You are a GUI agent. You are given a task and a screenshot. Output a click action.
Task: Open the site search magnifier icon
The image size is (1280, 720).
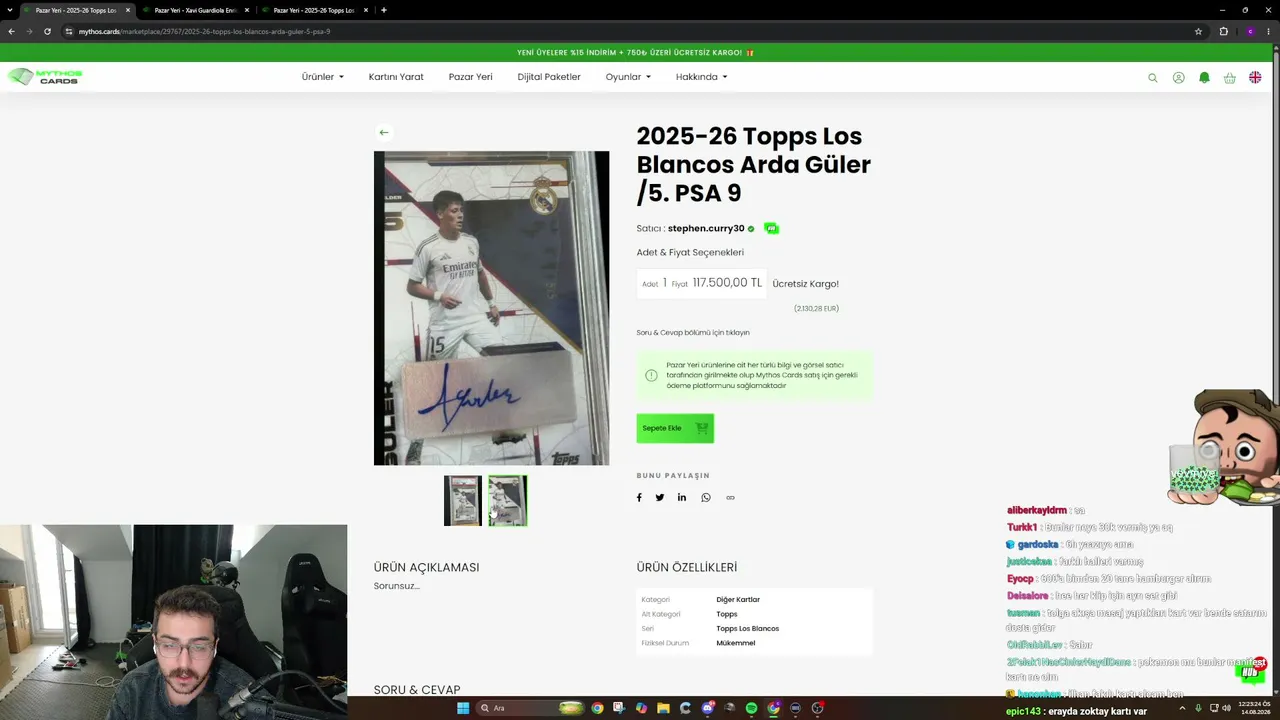pyautogui.click(x=1152, y=78)
